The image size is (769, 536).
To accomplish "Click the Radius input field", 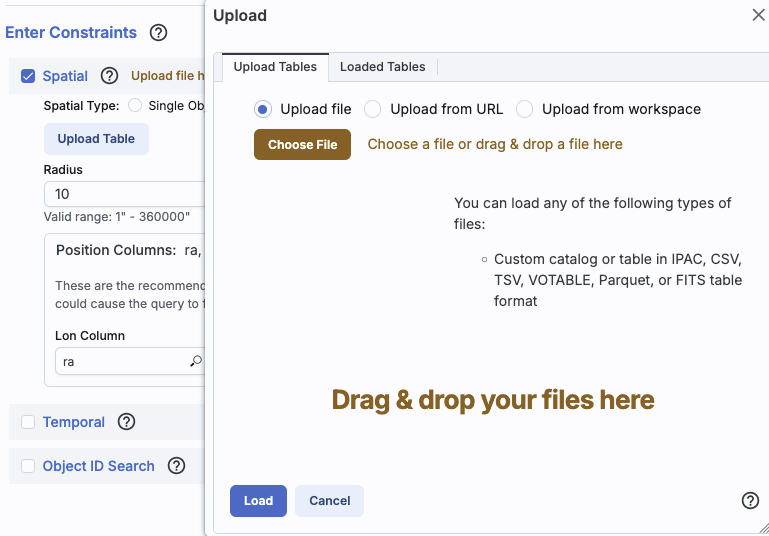I will point(124,194).
